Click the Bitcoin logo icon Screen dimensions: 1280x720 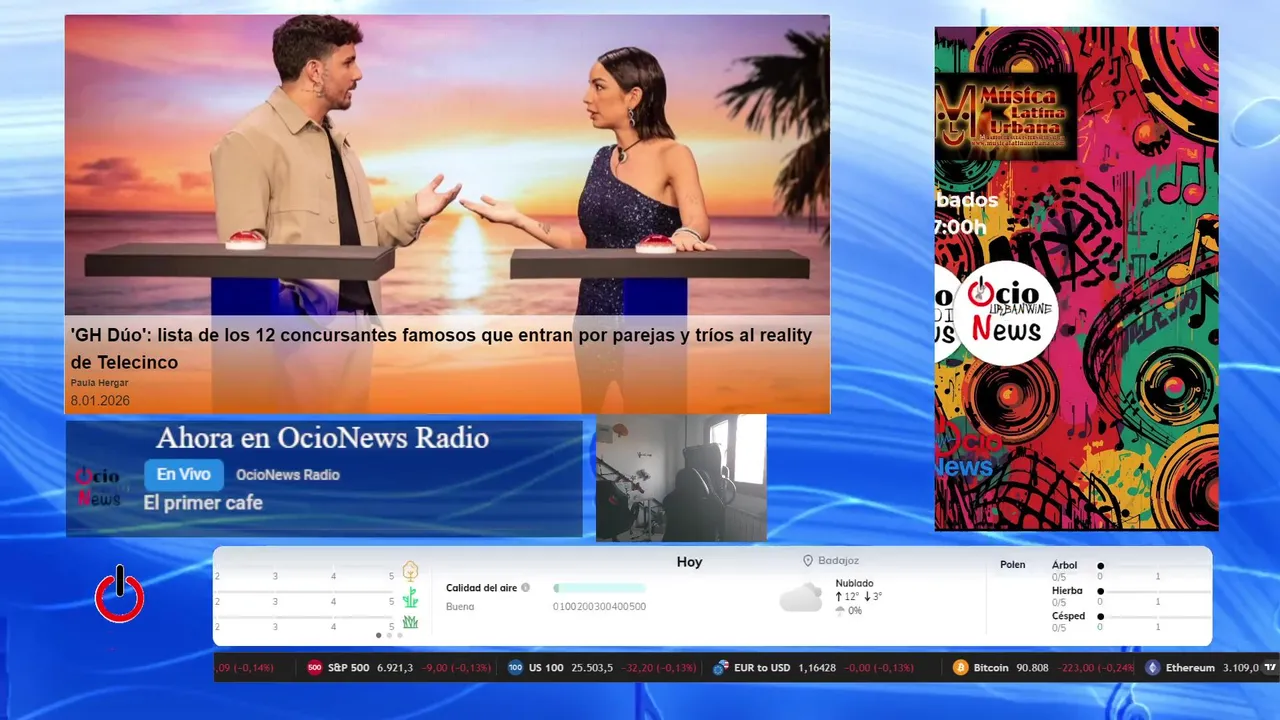tap(960, 668)
